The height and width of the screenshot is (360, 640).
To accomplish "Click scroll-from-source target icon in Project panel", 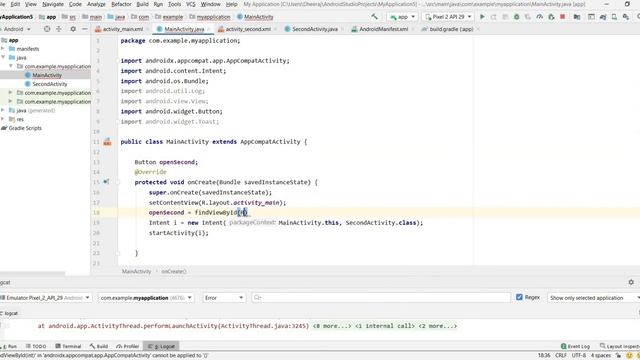I will click(x=47, y=29).
